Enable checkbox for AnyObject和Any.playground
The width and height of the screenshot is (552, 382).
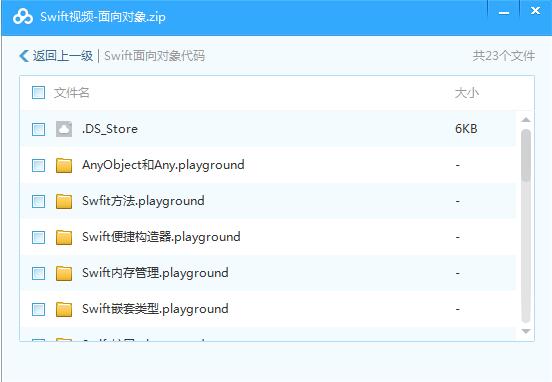(x=38, y=165)
